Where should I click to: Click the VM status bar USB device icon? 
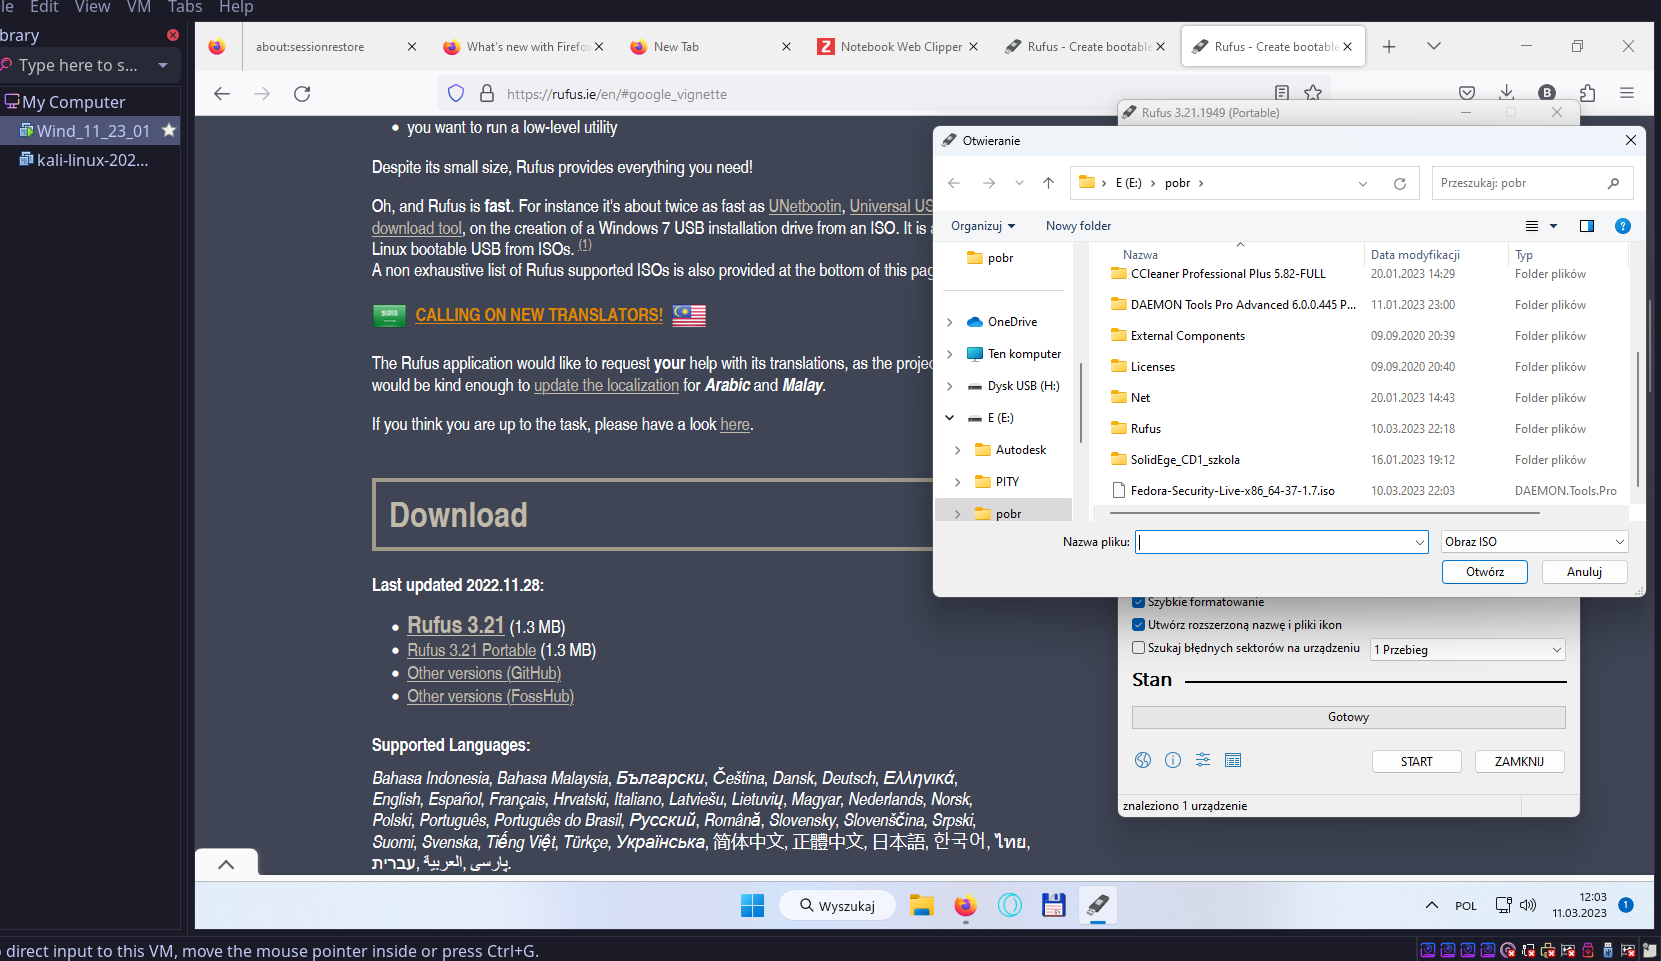[x=1608, y=950]
